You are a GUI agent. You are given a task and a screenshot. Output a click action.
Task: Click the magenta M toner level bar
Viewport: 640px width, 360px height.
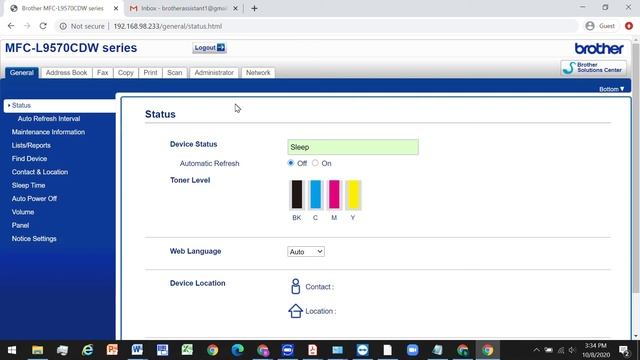tap(334, 195)
